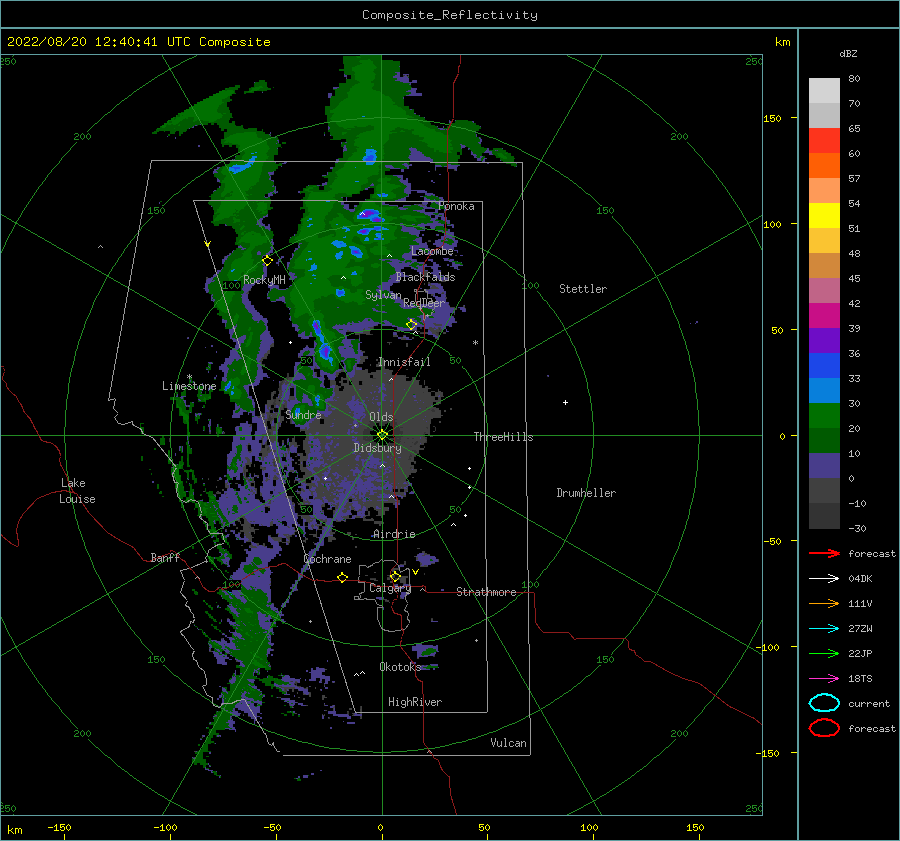Click the cyan 27ZW arrow icon
Image resolution: width=900 pixels, height=841 pixels.
tap(824, 629)
